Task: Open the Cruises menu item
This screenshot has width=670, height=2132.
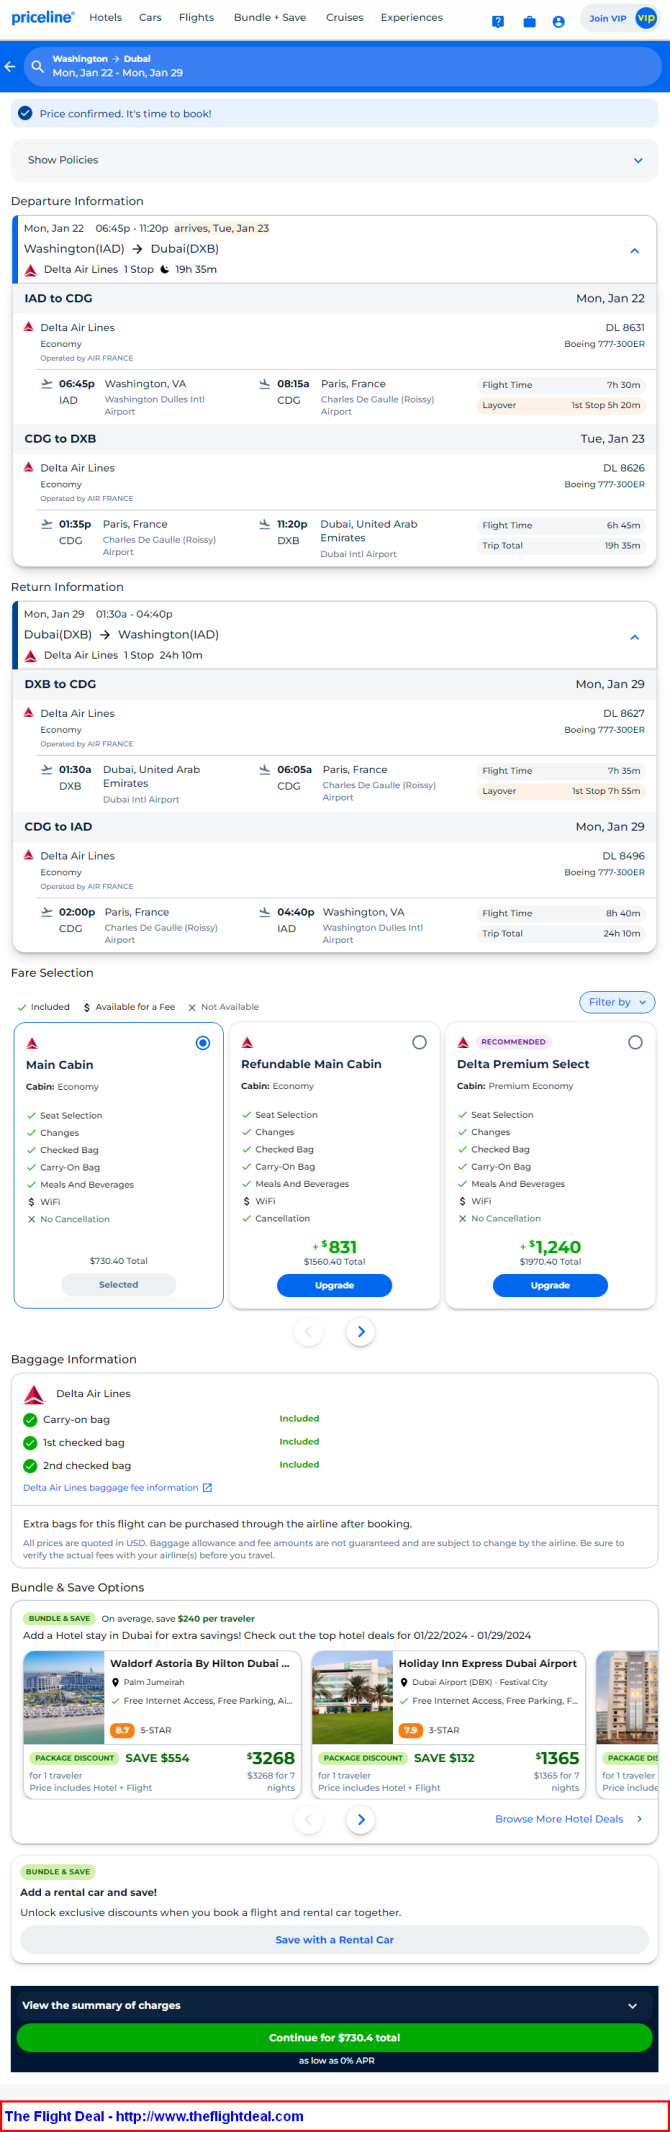Action: (x=345, y=17)
